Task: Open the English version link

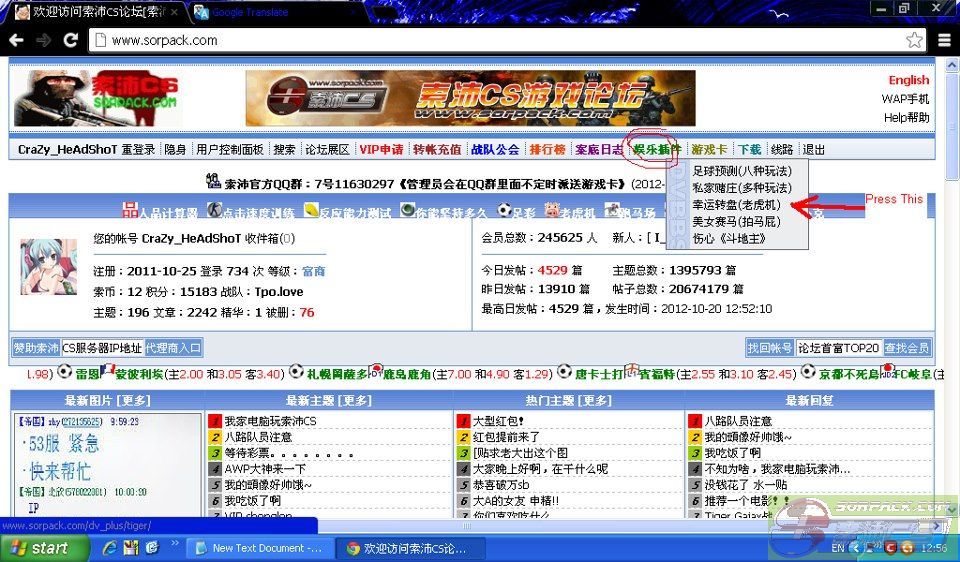Action: pyautogui.click(x=909, y=80)
